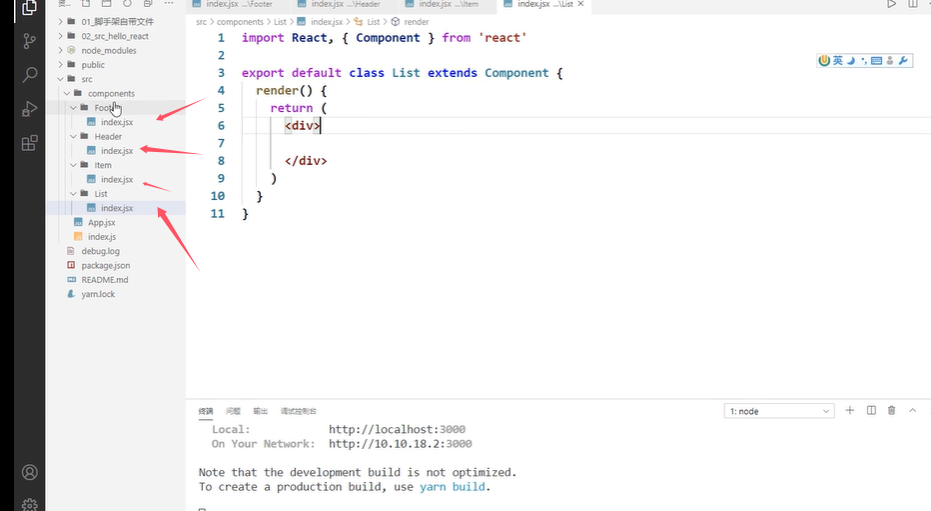The width and height of the screenshot is (931, 511).
Task: Open the Search view in activity bar
Action: (29, 75)
